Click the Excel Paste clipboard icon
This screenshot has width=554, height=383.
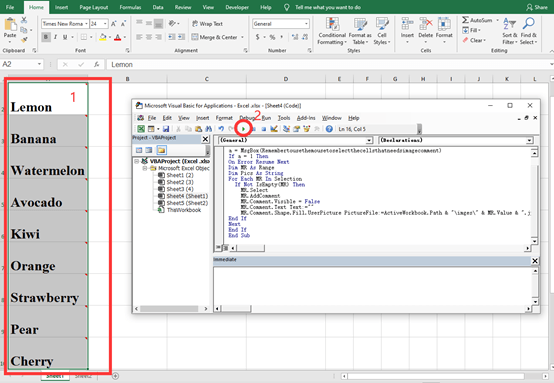pos(10,24)
